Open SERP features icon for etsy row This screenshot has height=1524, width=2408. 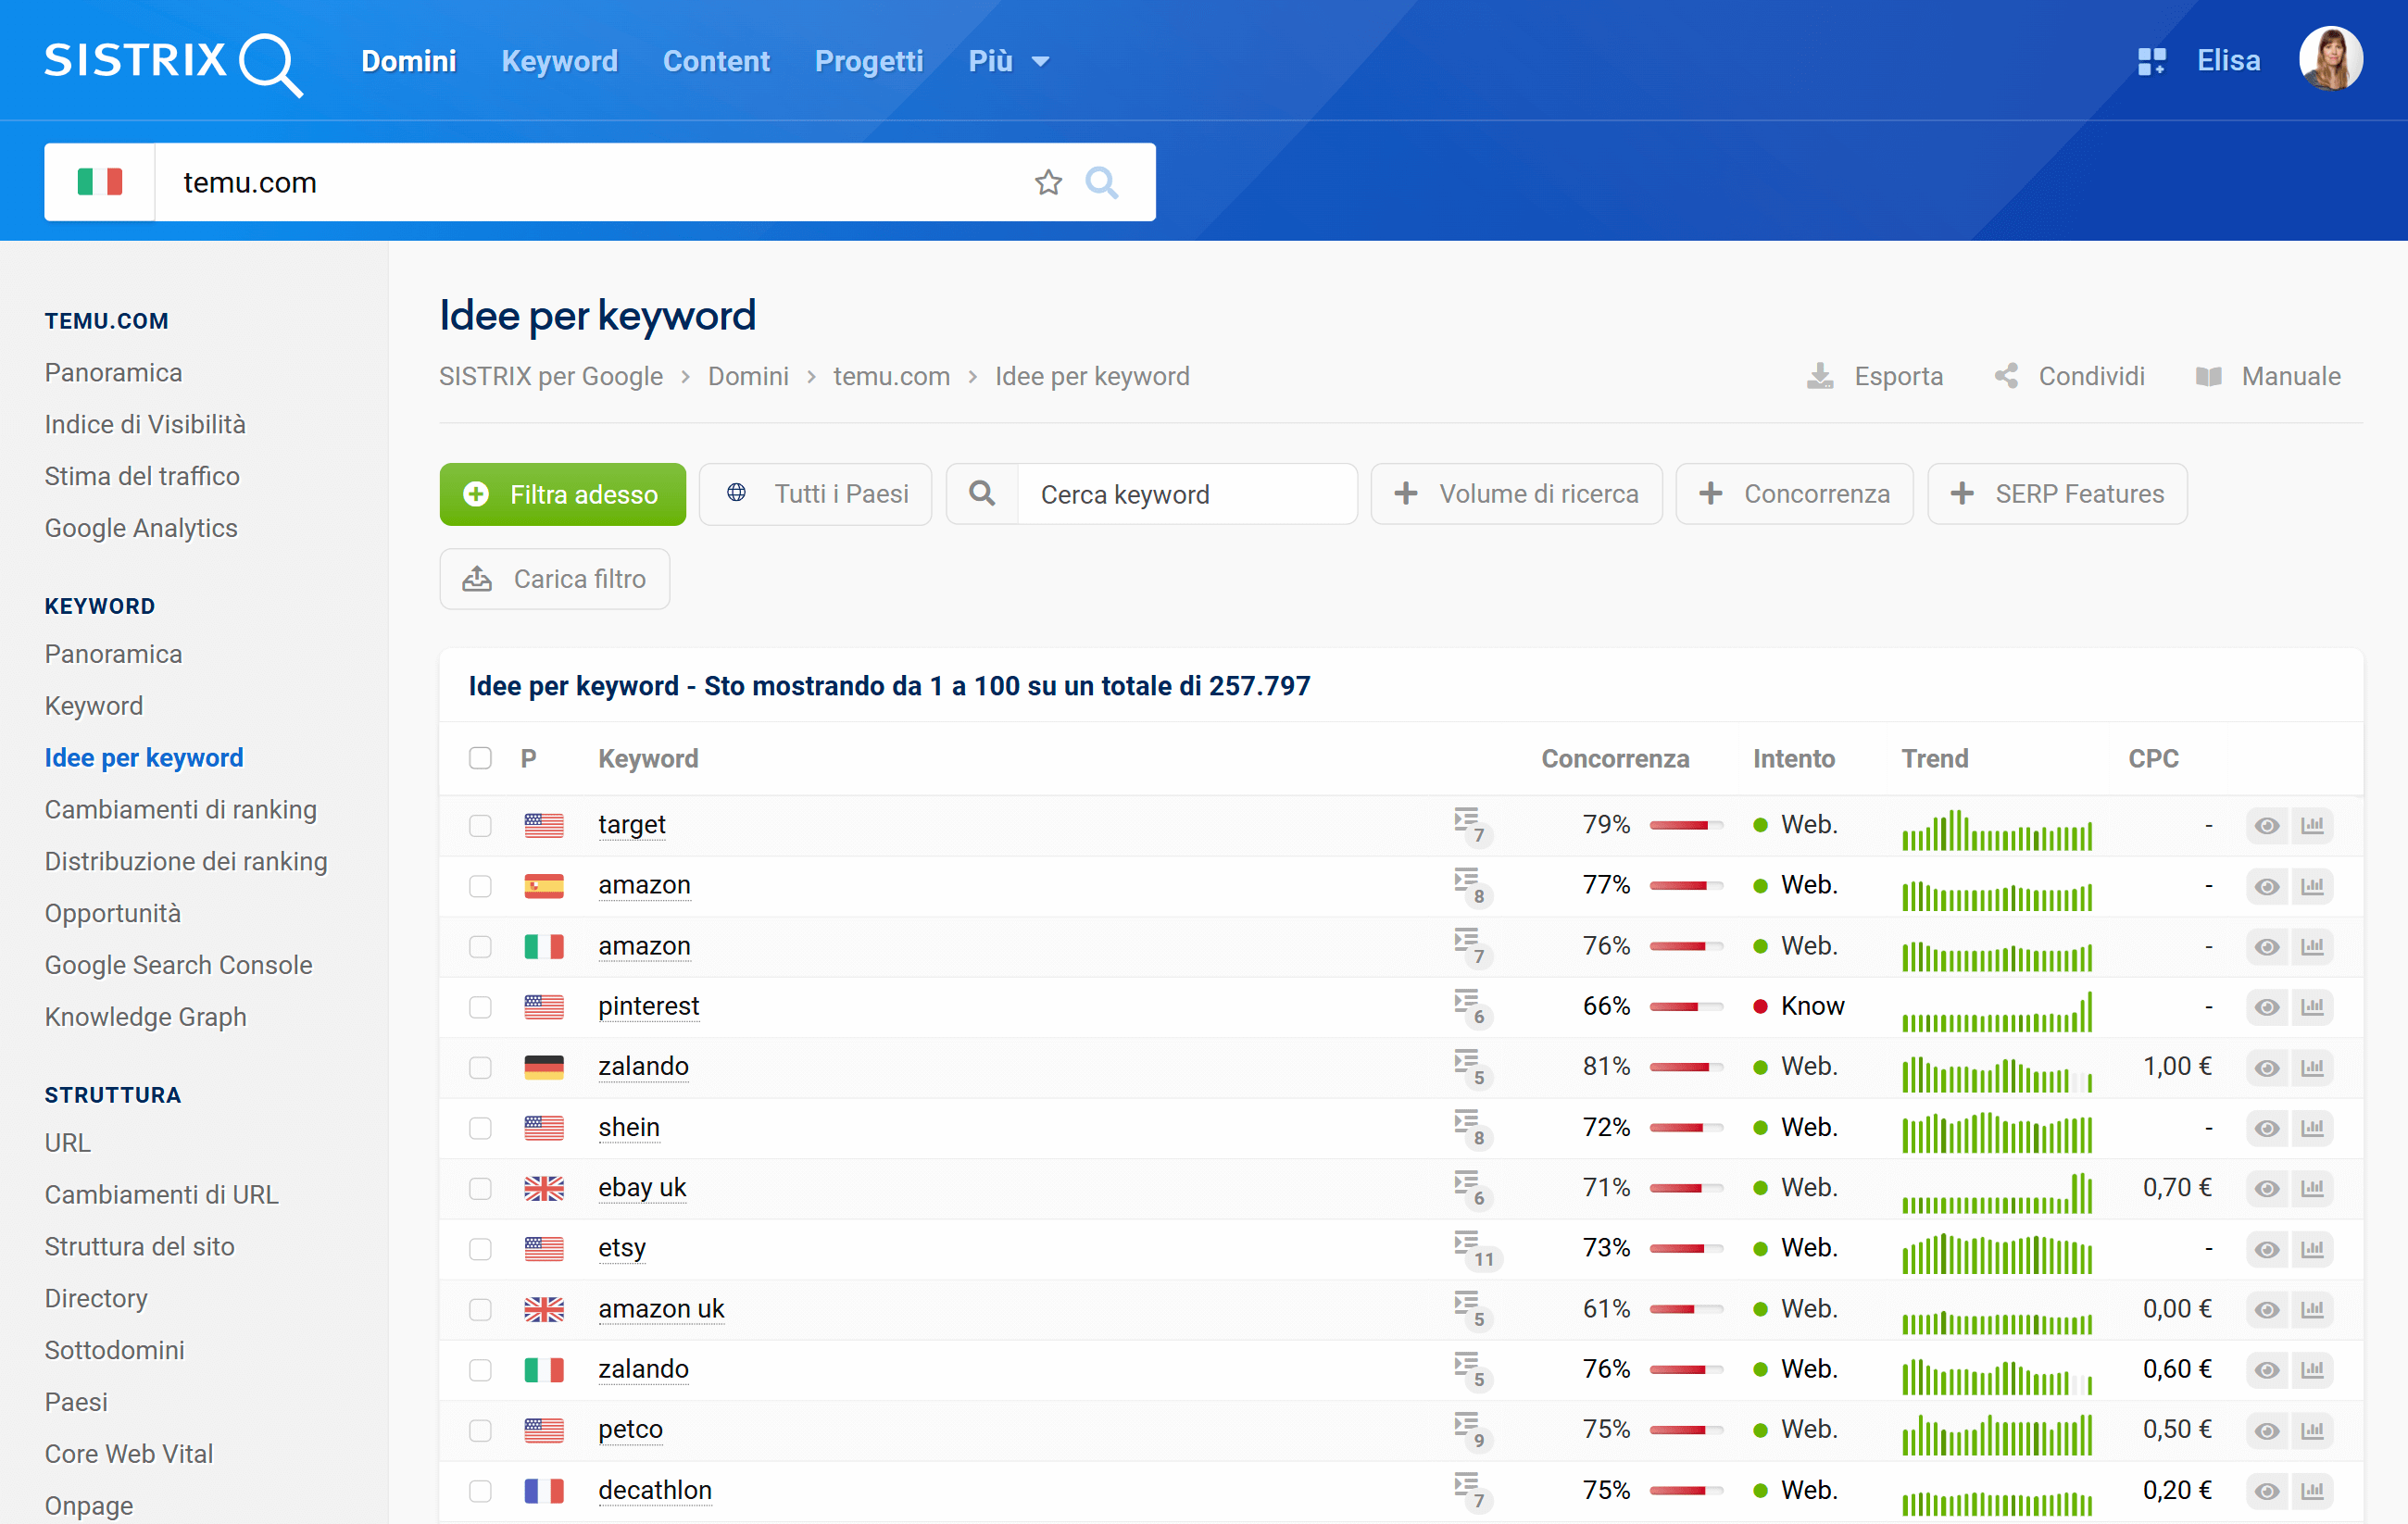pos(1477,1250)
